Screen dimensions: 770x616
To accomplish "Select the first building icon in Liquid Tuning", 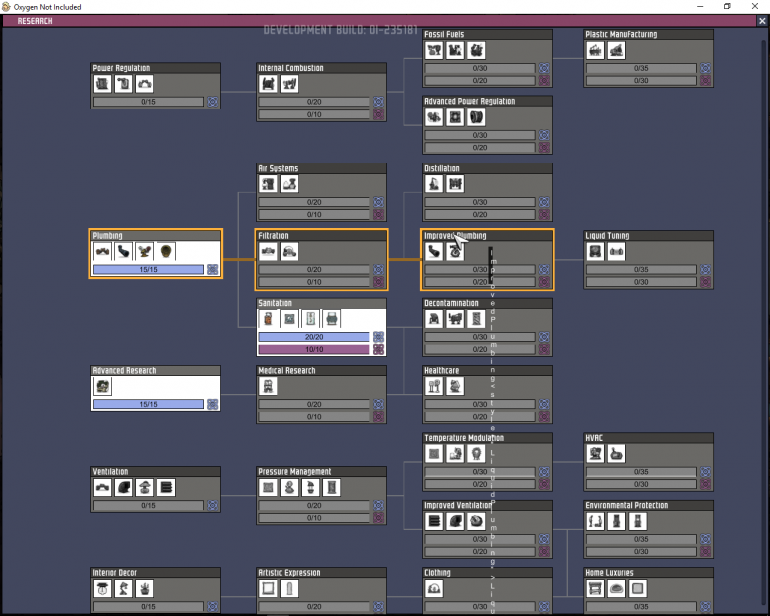I will tap(595, 252).
